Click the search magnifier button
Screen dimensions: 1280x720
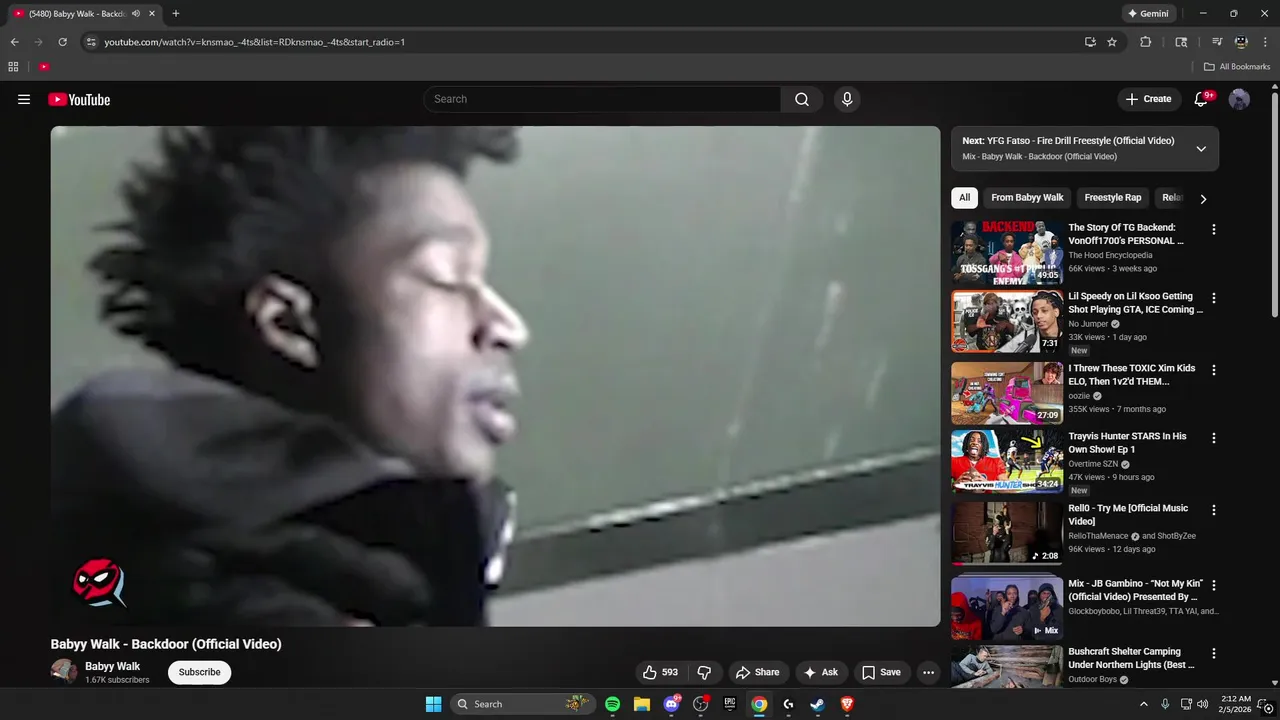(802, 99)
